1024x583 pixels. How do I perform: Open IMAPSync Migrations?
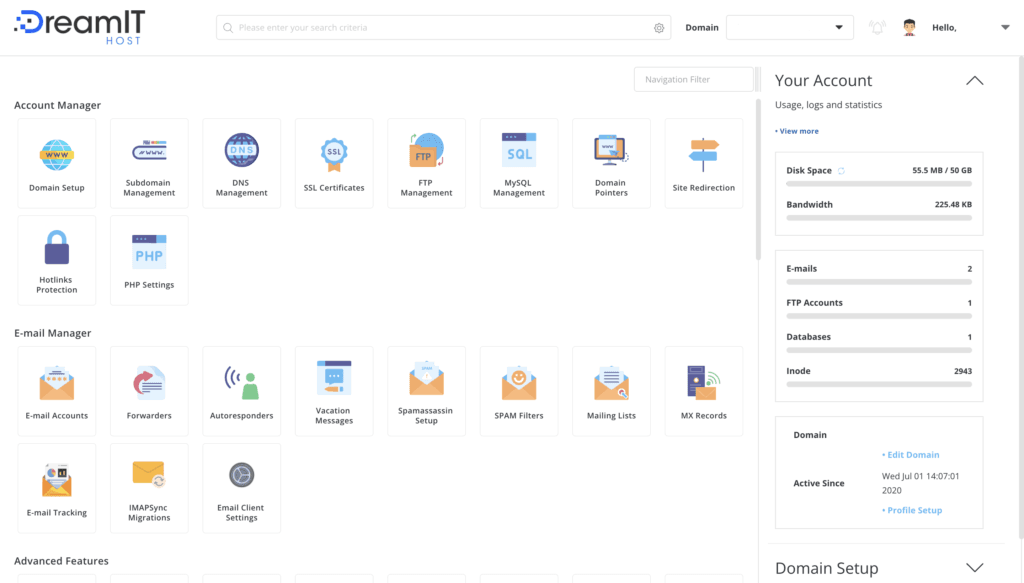[x=149, y=488]
